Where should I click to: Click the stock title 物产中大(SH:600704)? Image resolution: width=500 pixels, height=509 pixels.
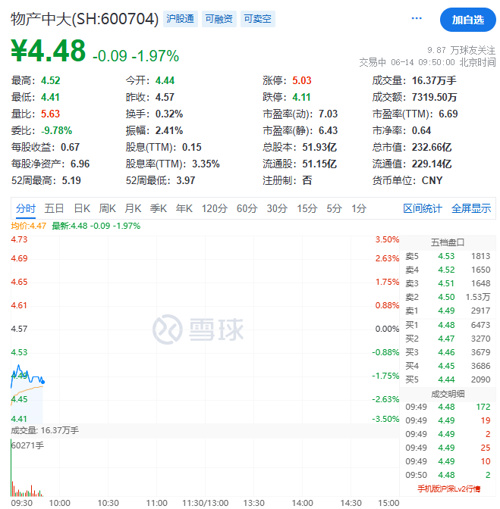[85, 19]
